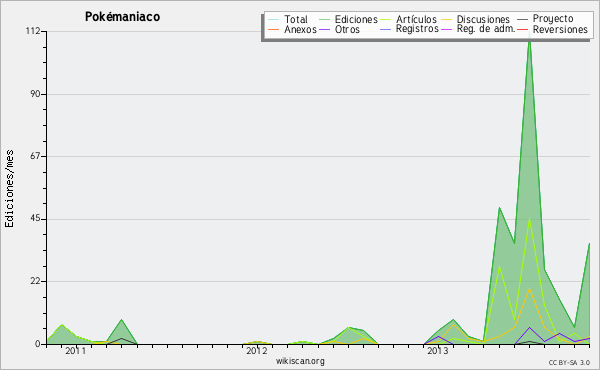The width and height of the screenshot is (600, 370).
Task: Click the 2013 x-axis label
Action: click(x=438, y=351)
